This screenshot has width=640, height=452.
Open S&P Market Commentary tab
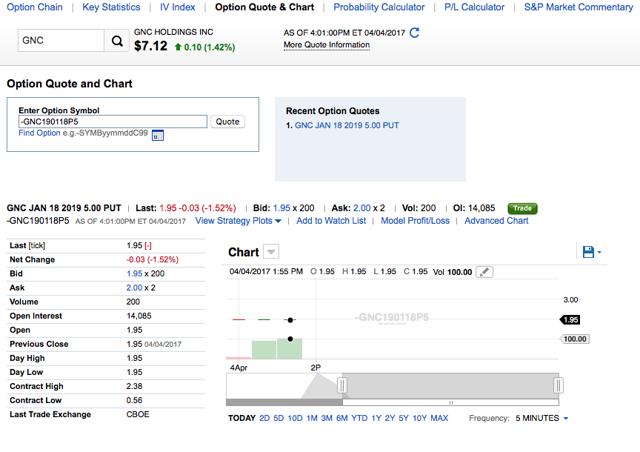point(578,7)
